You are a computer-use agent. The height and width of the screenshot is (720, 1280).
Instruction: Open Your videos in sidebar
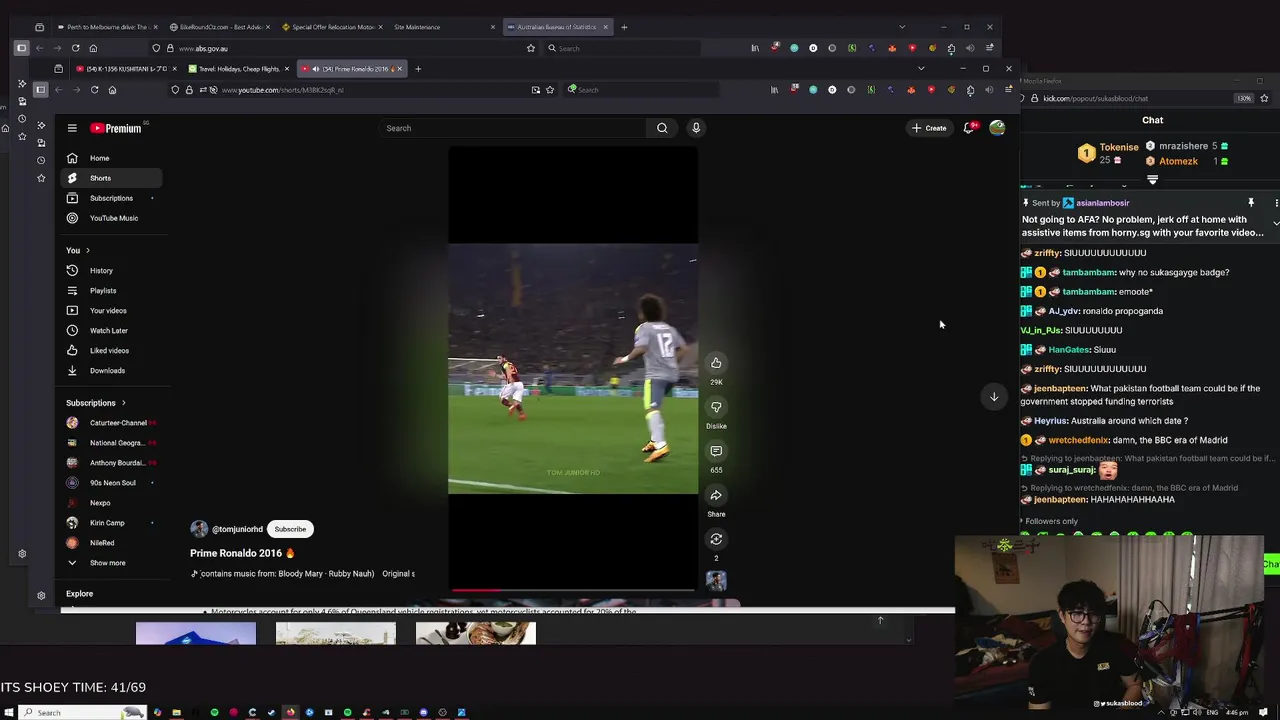(x=110, y=311)
